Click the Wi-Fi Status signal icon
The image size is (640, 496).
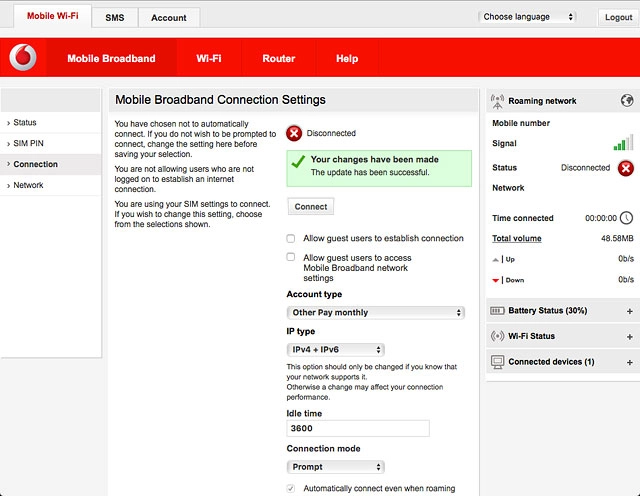(498, 336)
